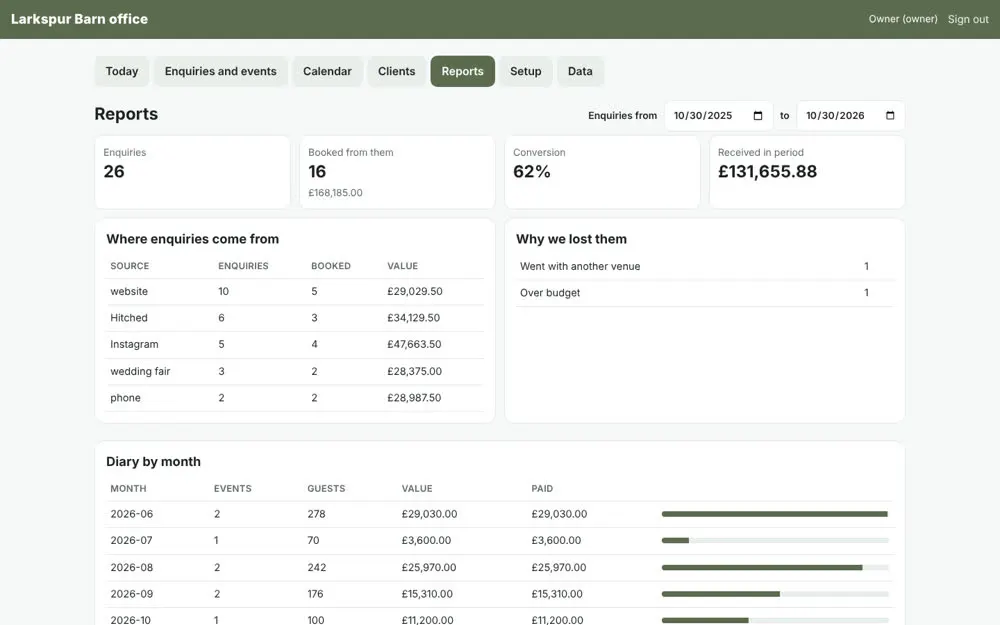
Task: Click the EVENTS column header
Action: 233,489
